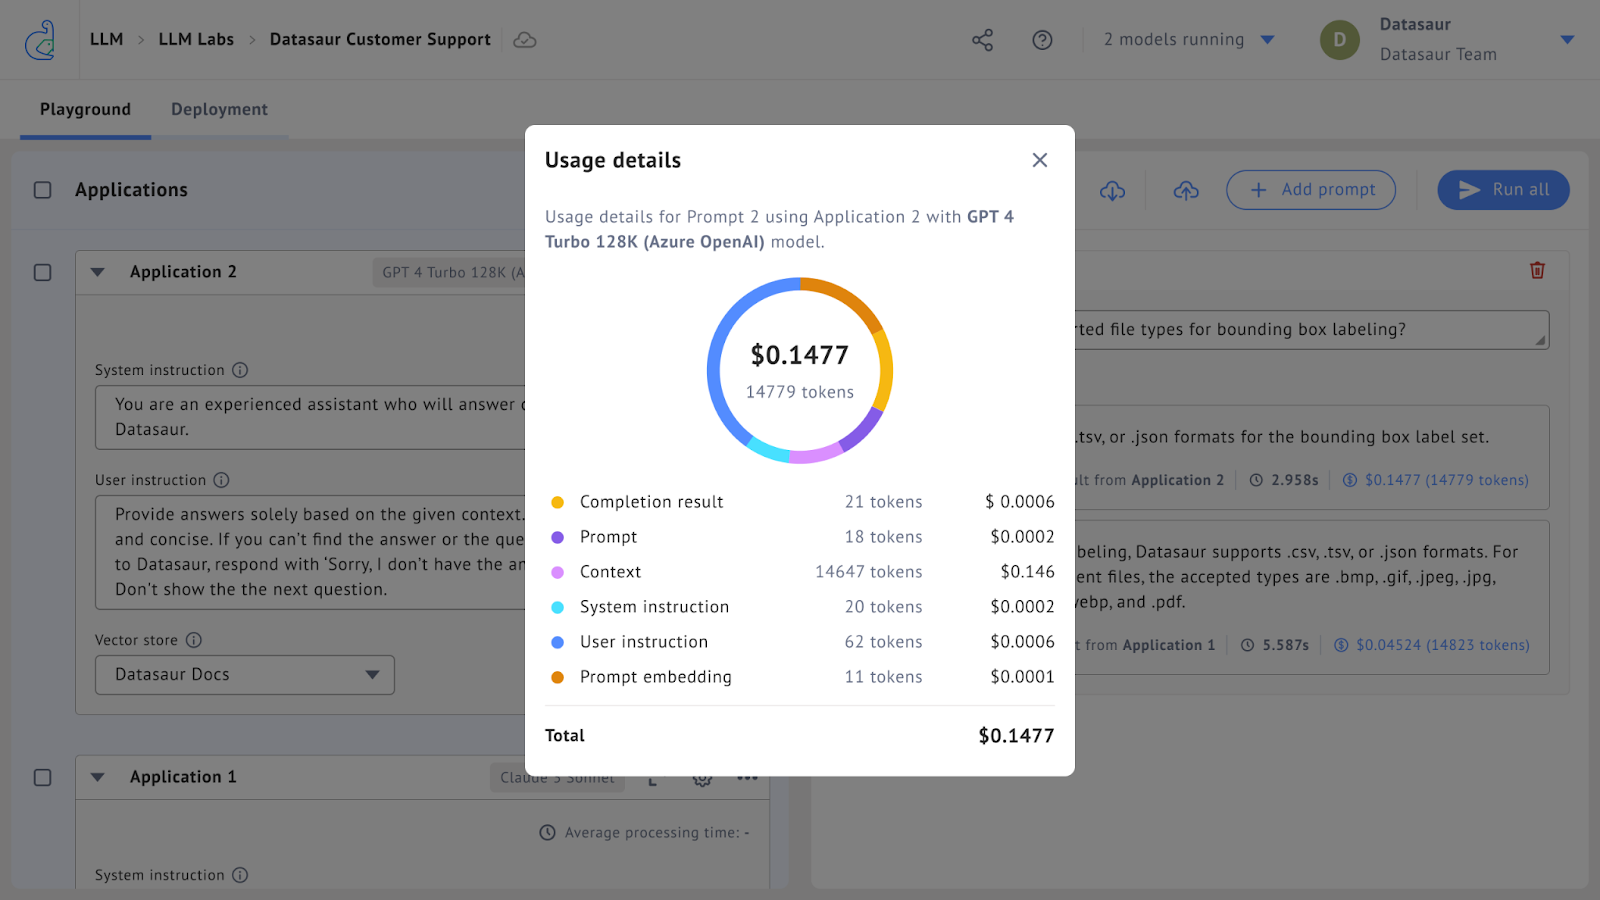Click the Run all button

click(x=1503, y=190)
